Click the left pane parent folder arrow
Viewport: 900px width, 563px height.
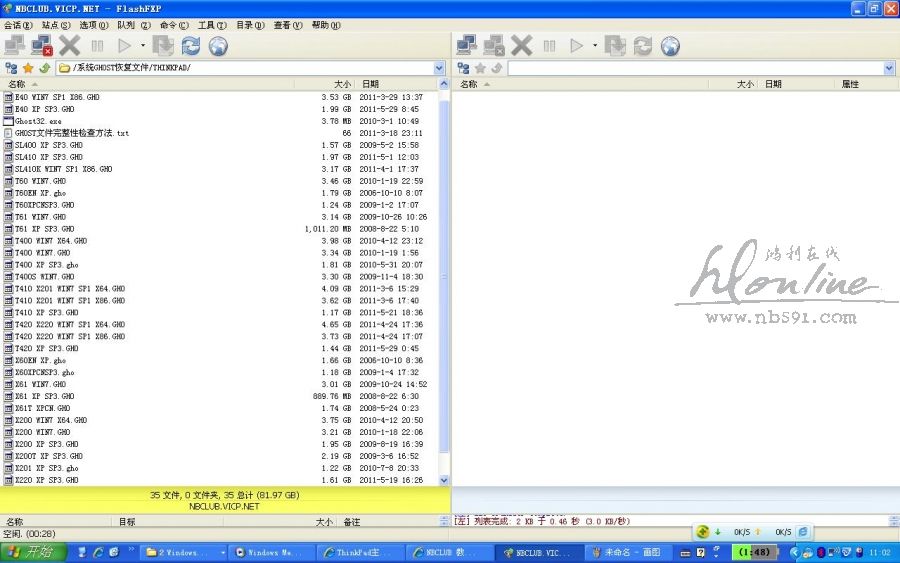click(45, 68)
